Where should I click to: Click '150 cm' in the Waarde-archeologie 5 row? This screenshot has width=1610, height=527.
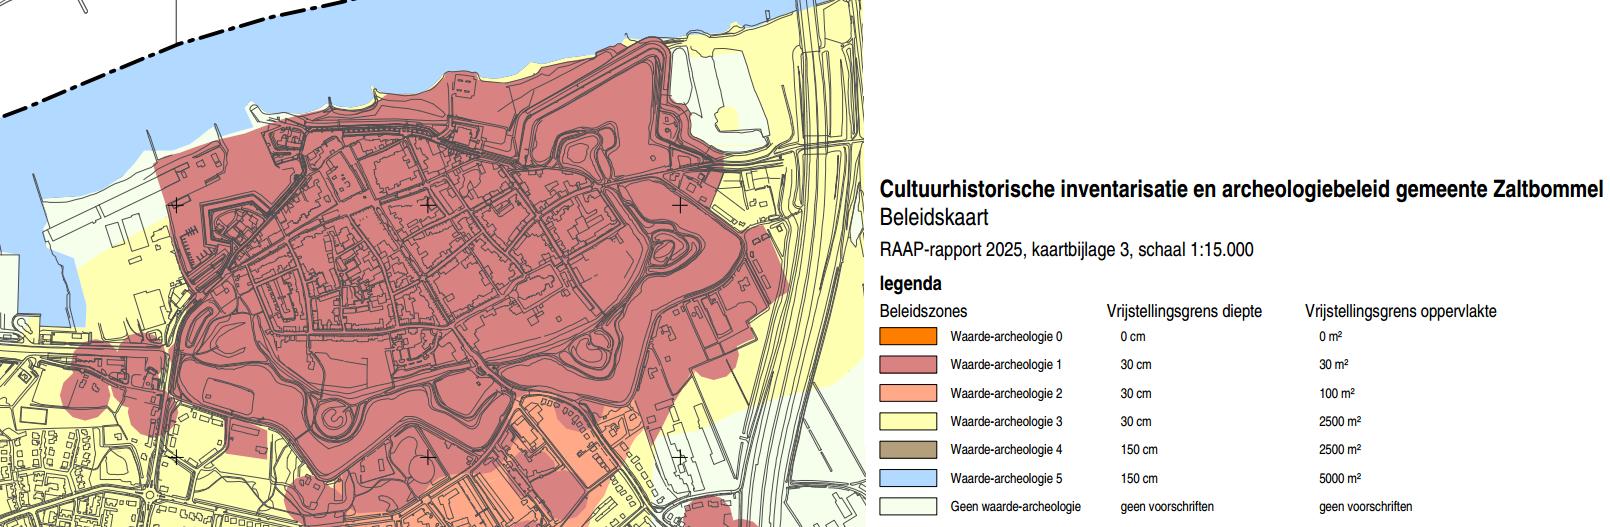1139,478
